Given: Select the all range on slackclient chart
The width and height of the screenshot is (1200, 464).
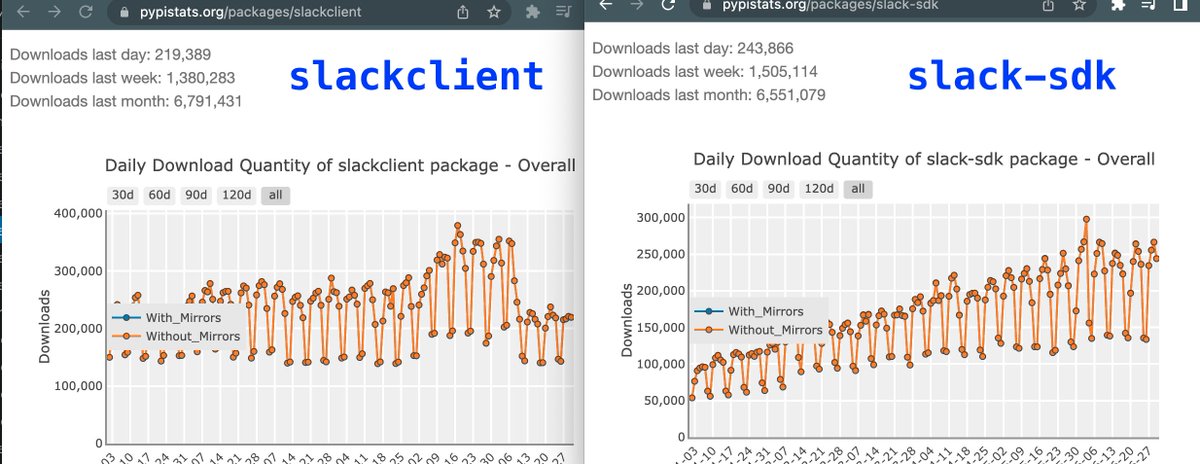Looking at the screenshot, I should point(276,195).
